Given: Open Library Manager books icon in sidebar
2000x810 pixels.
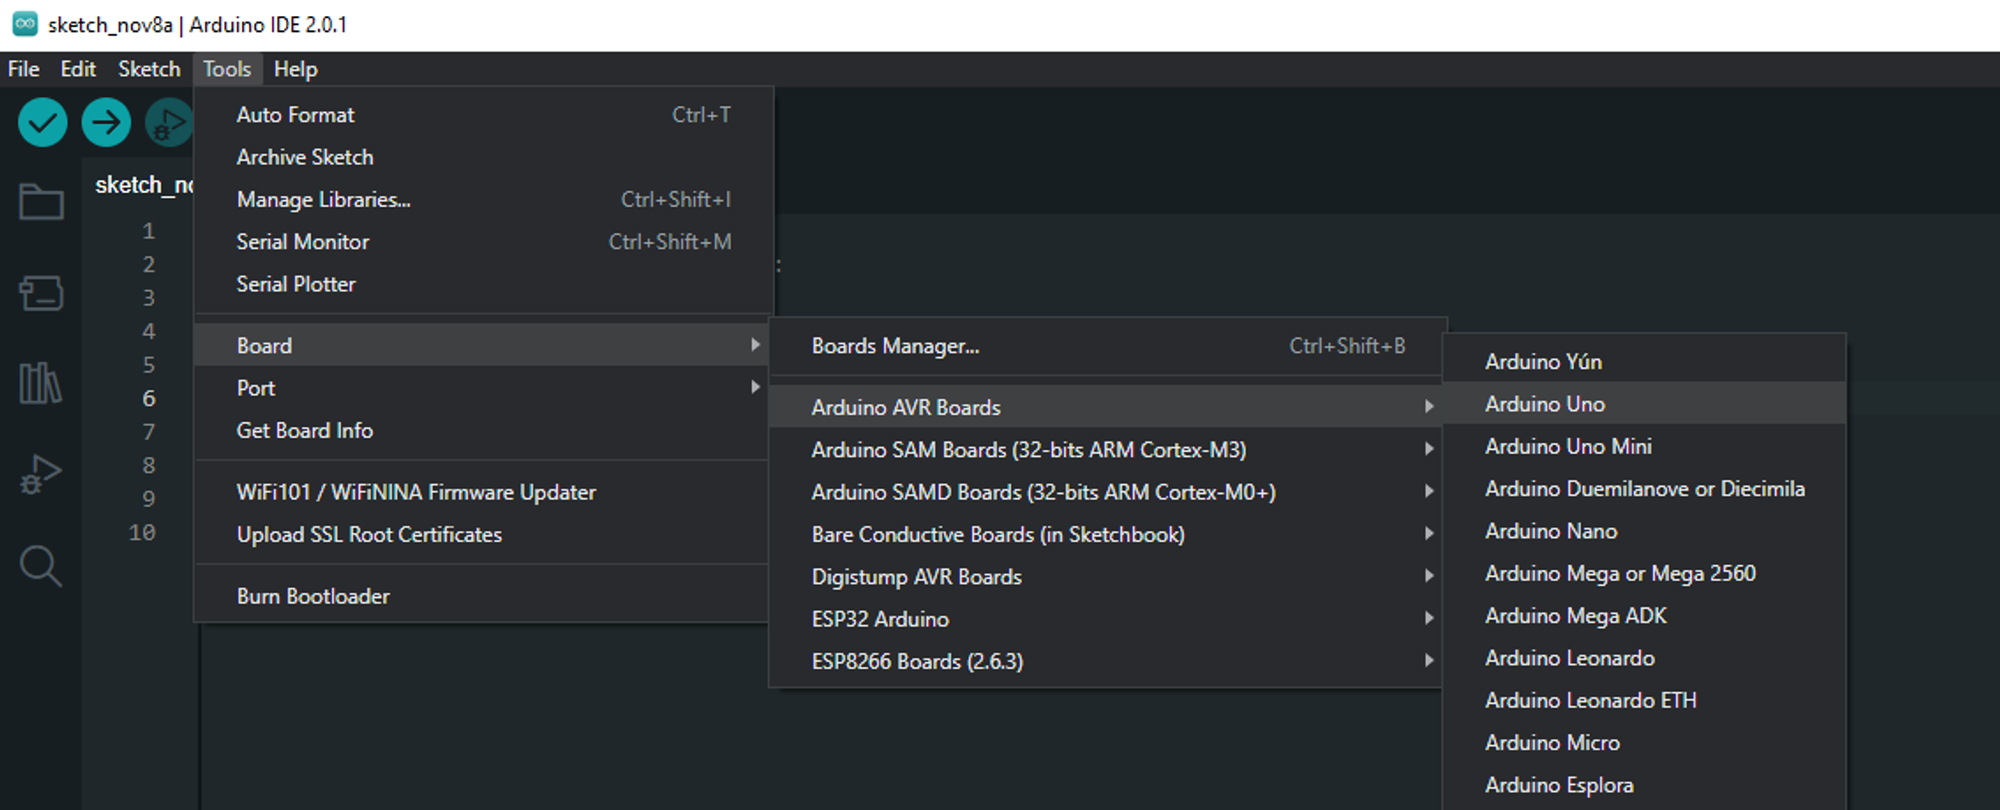Looking at the screenshot, I should (41, 382).
